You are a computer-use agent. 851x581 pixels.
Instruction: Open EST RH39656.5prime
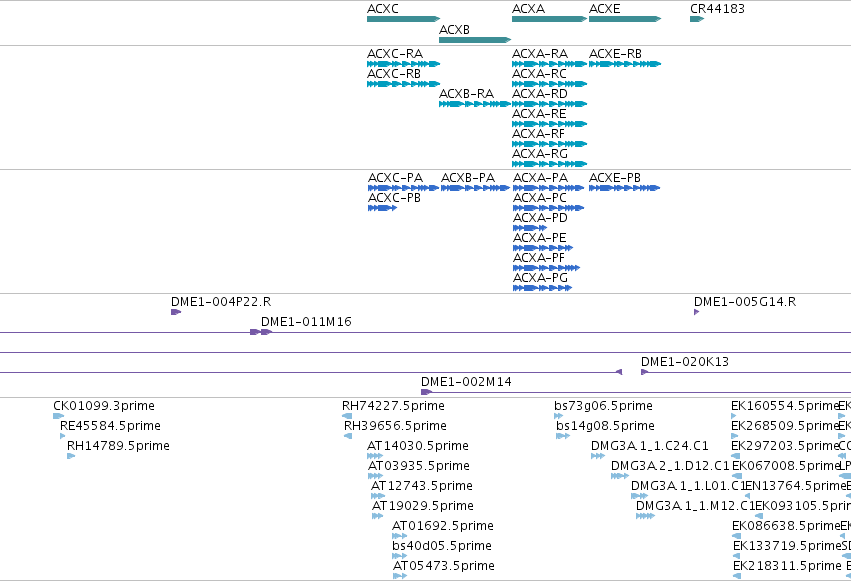348,436
